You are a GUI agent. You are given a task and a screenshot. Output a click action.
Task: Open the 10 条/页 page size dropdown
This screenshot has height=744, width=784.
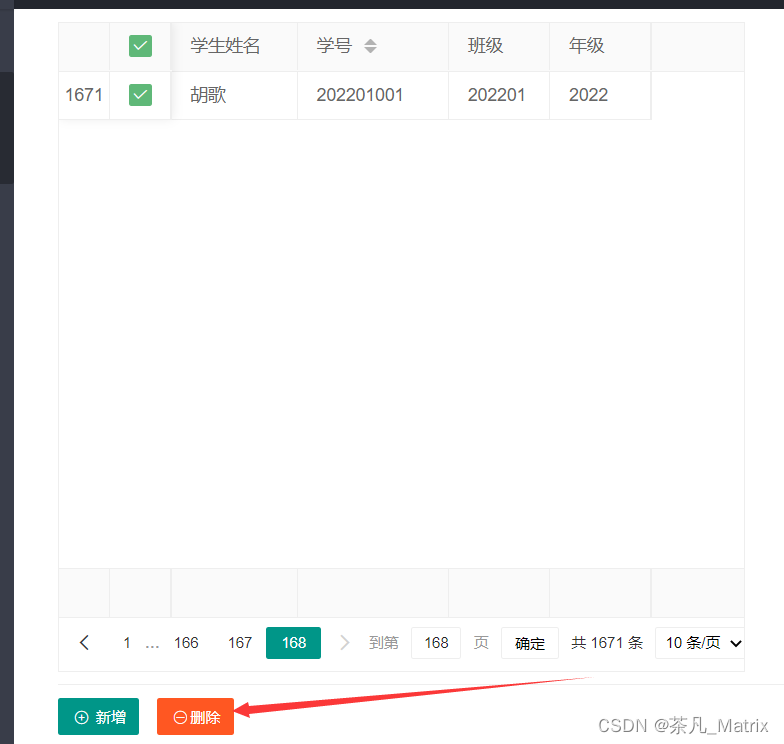coord(700,642)
